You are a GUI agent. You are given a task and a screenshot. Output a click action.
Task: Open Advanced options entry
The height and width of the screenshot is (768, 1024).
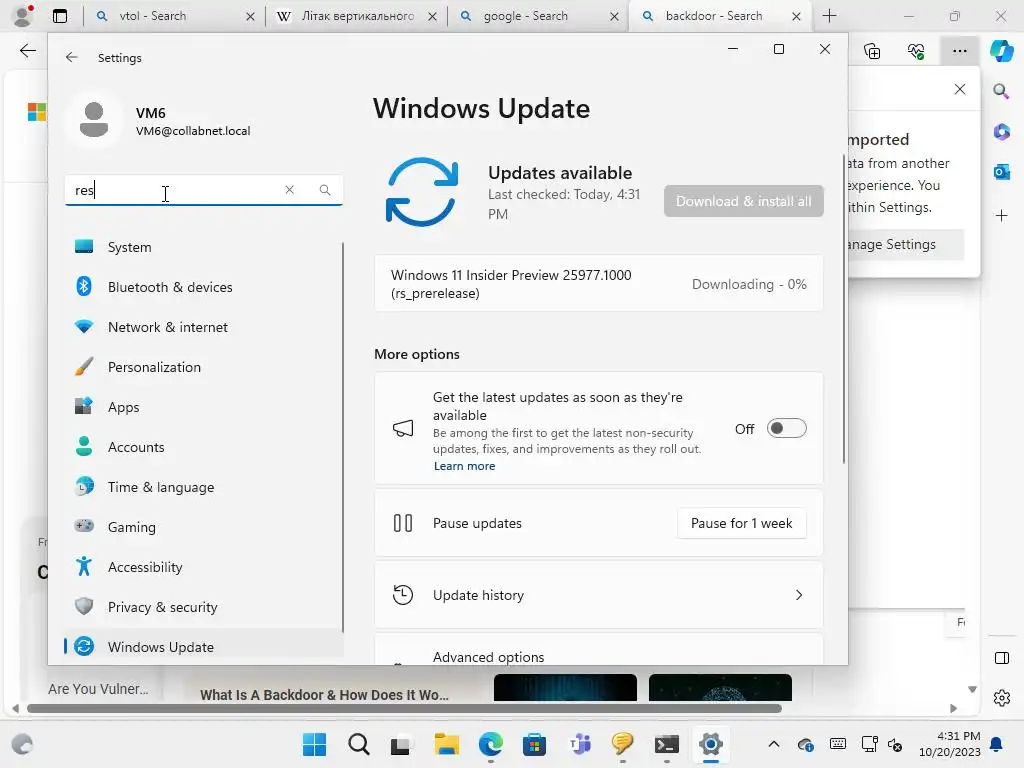pos(598,650)
